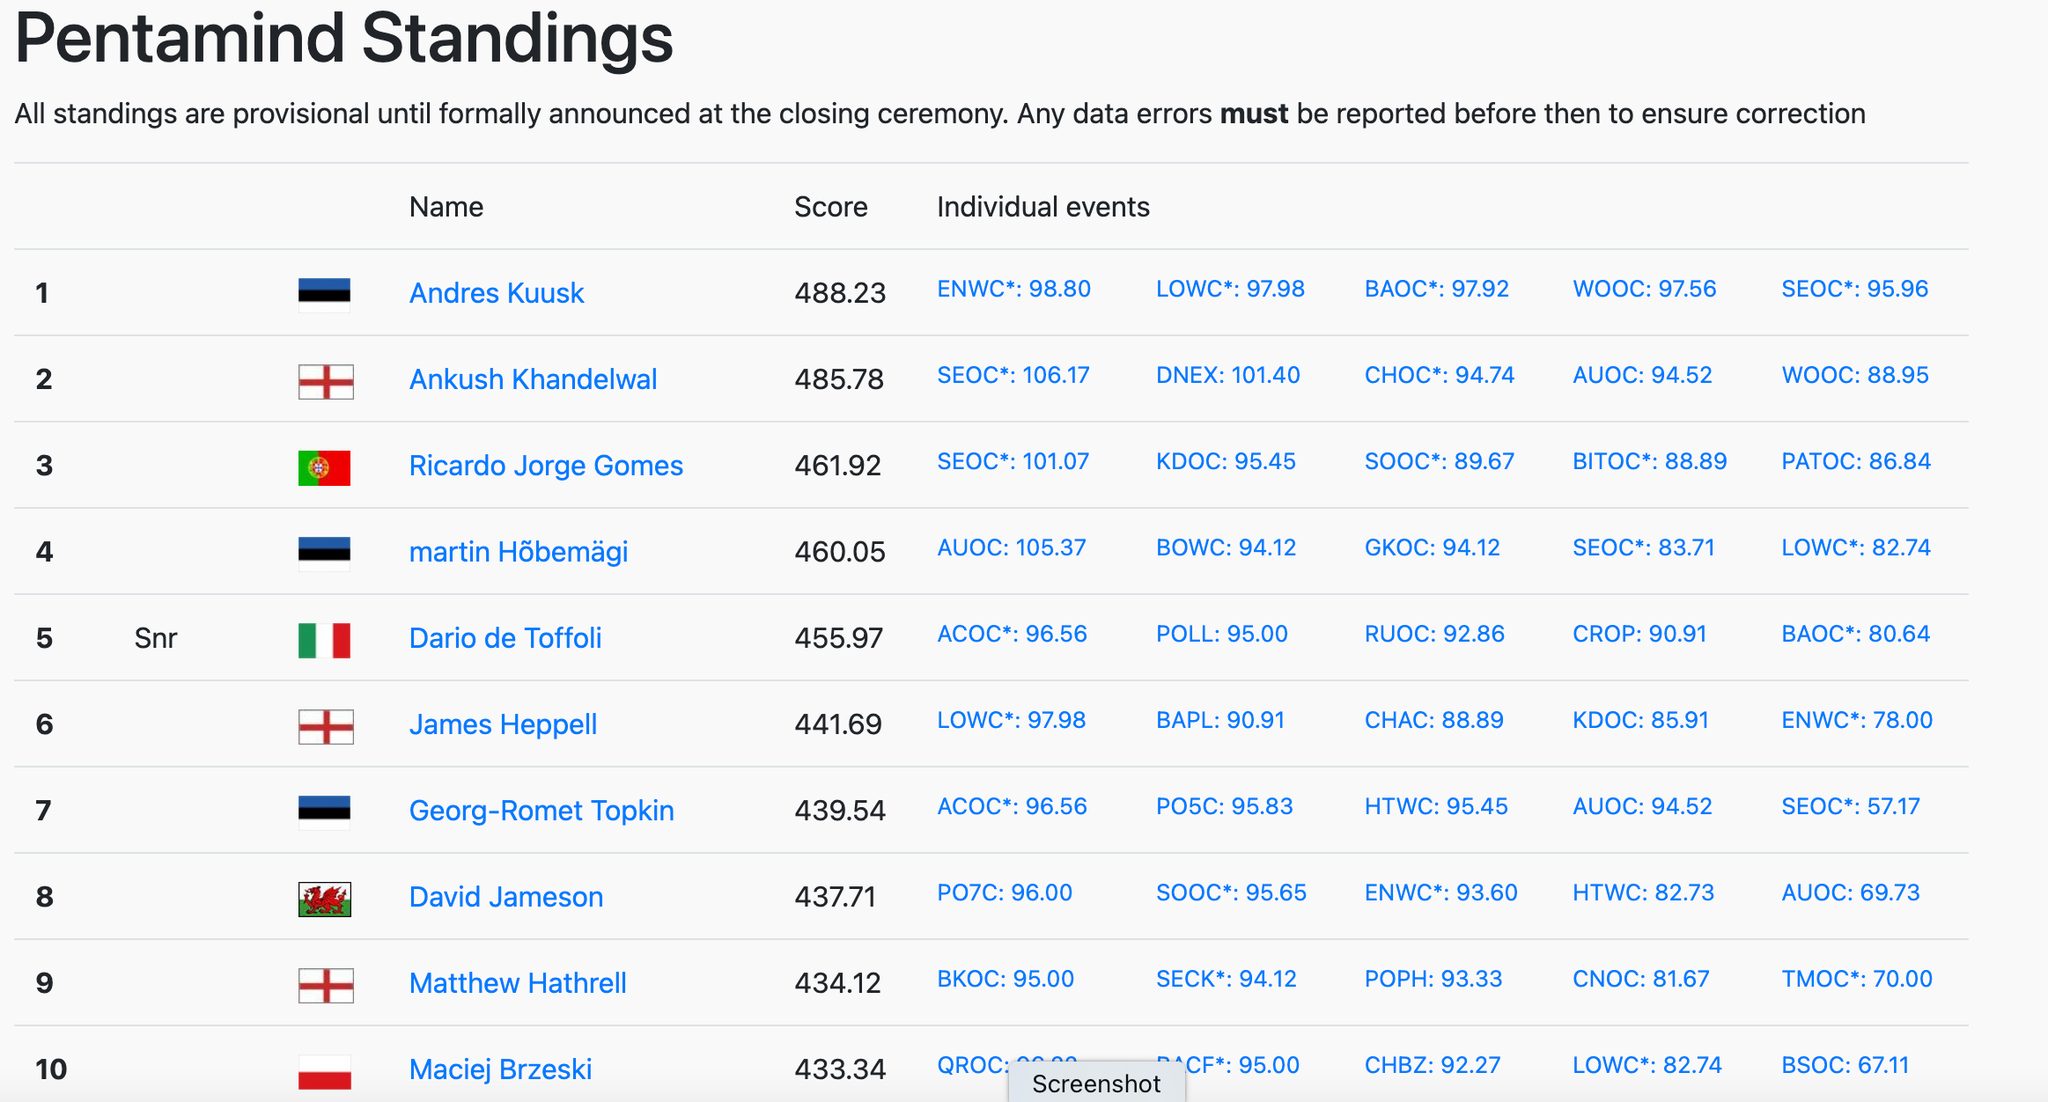Click the Screenshot label at the bottom
The width and height of the screenshot is (2048, 1102).
[1096, 1084]
